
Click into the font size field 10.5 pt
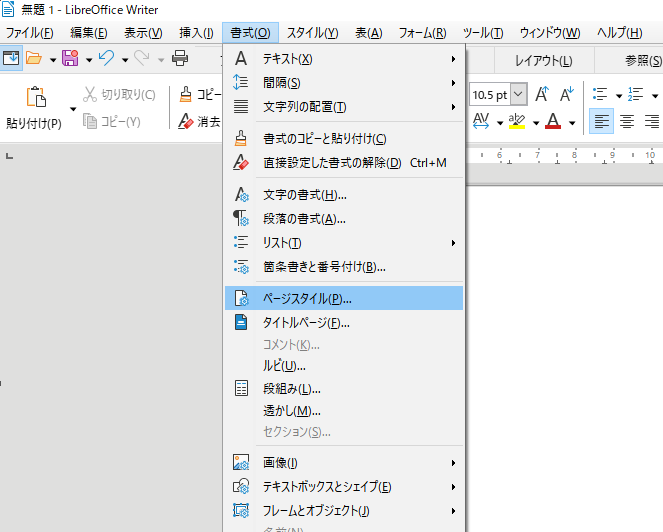[x=490, y=94]
